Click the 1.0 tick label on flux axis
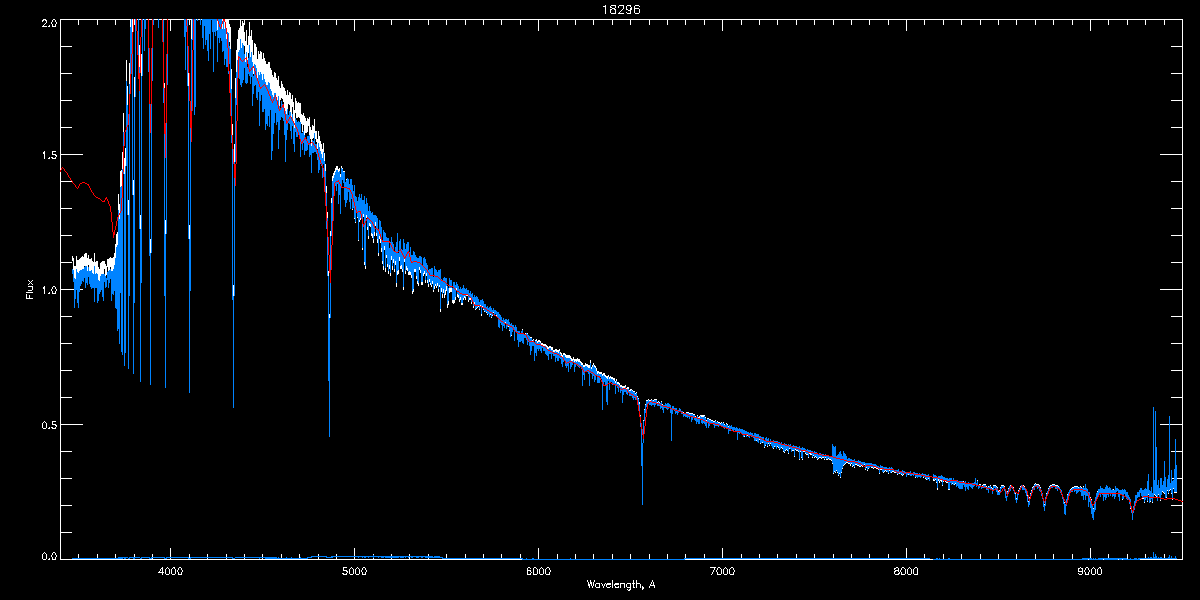This screenshot has width=1200, height=600. (x=49, y=290)
